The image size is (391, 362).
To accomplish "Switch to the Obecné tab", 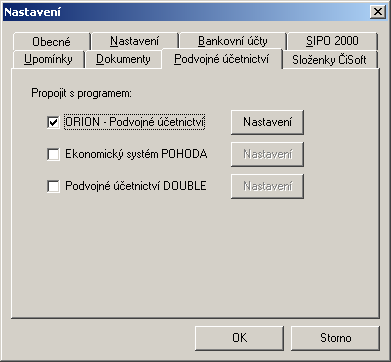I will pyautogui.click(x=51, y=42).
